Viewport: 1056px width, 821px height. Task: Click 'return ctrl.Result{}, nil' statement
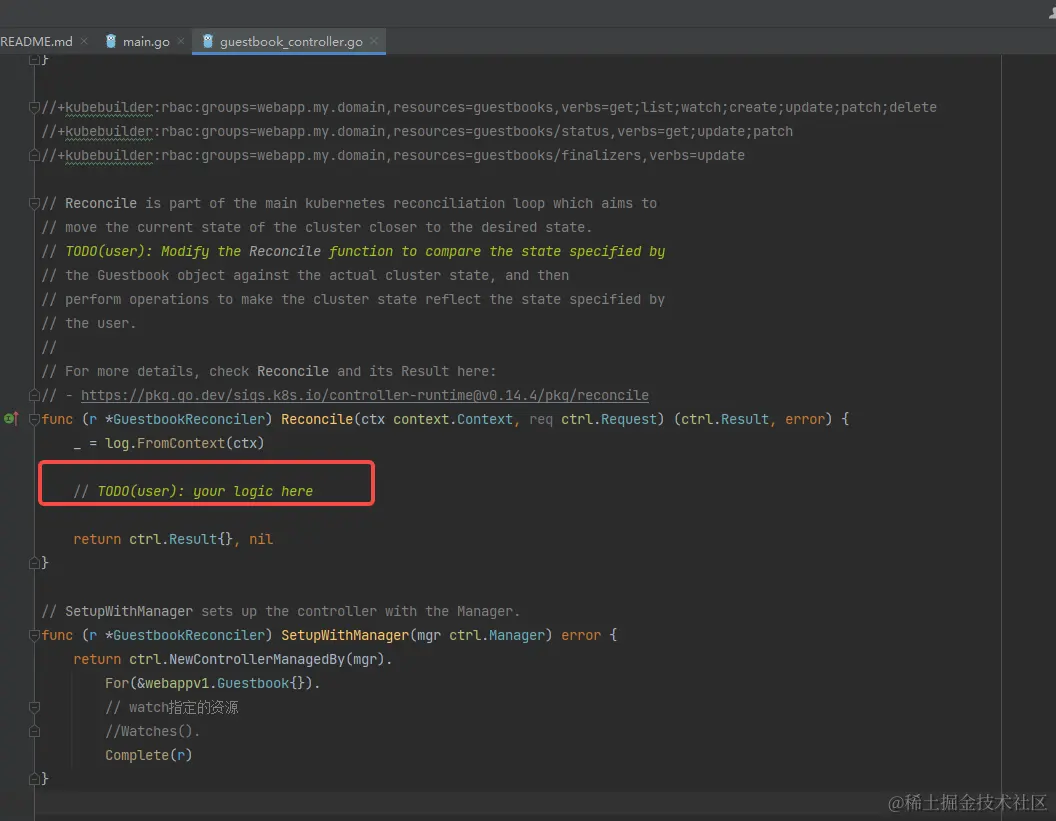pos(173,539)
